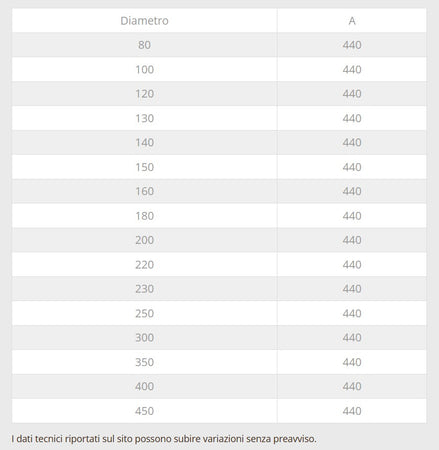Select the diameter 230 cell
Screen dimensions: 439x450
[144, 289]
